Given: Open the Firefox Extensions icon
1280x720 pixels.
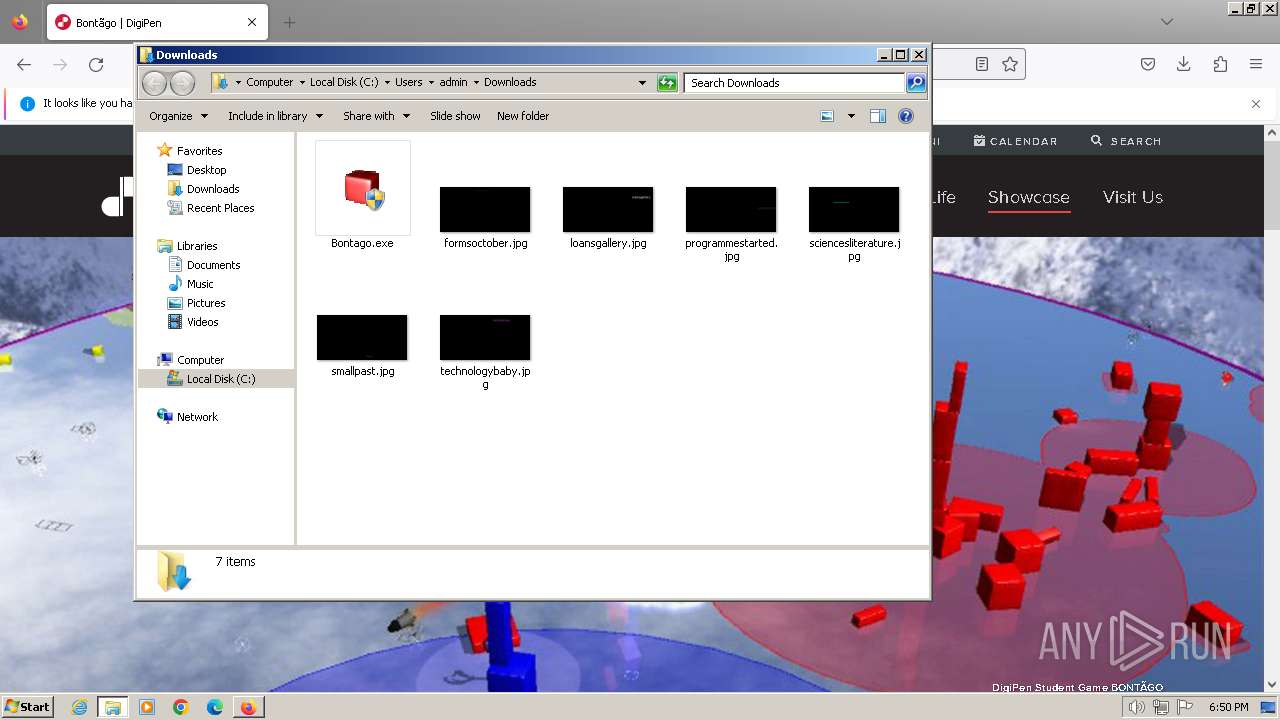Looking at the screenshot, I should 1220,65.
